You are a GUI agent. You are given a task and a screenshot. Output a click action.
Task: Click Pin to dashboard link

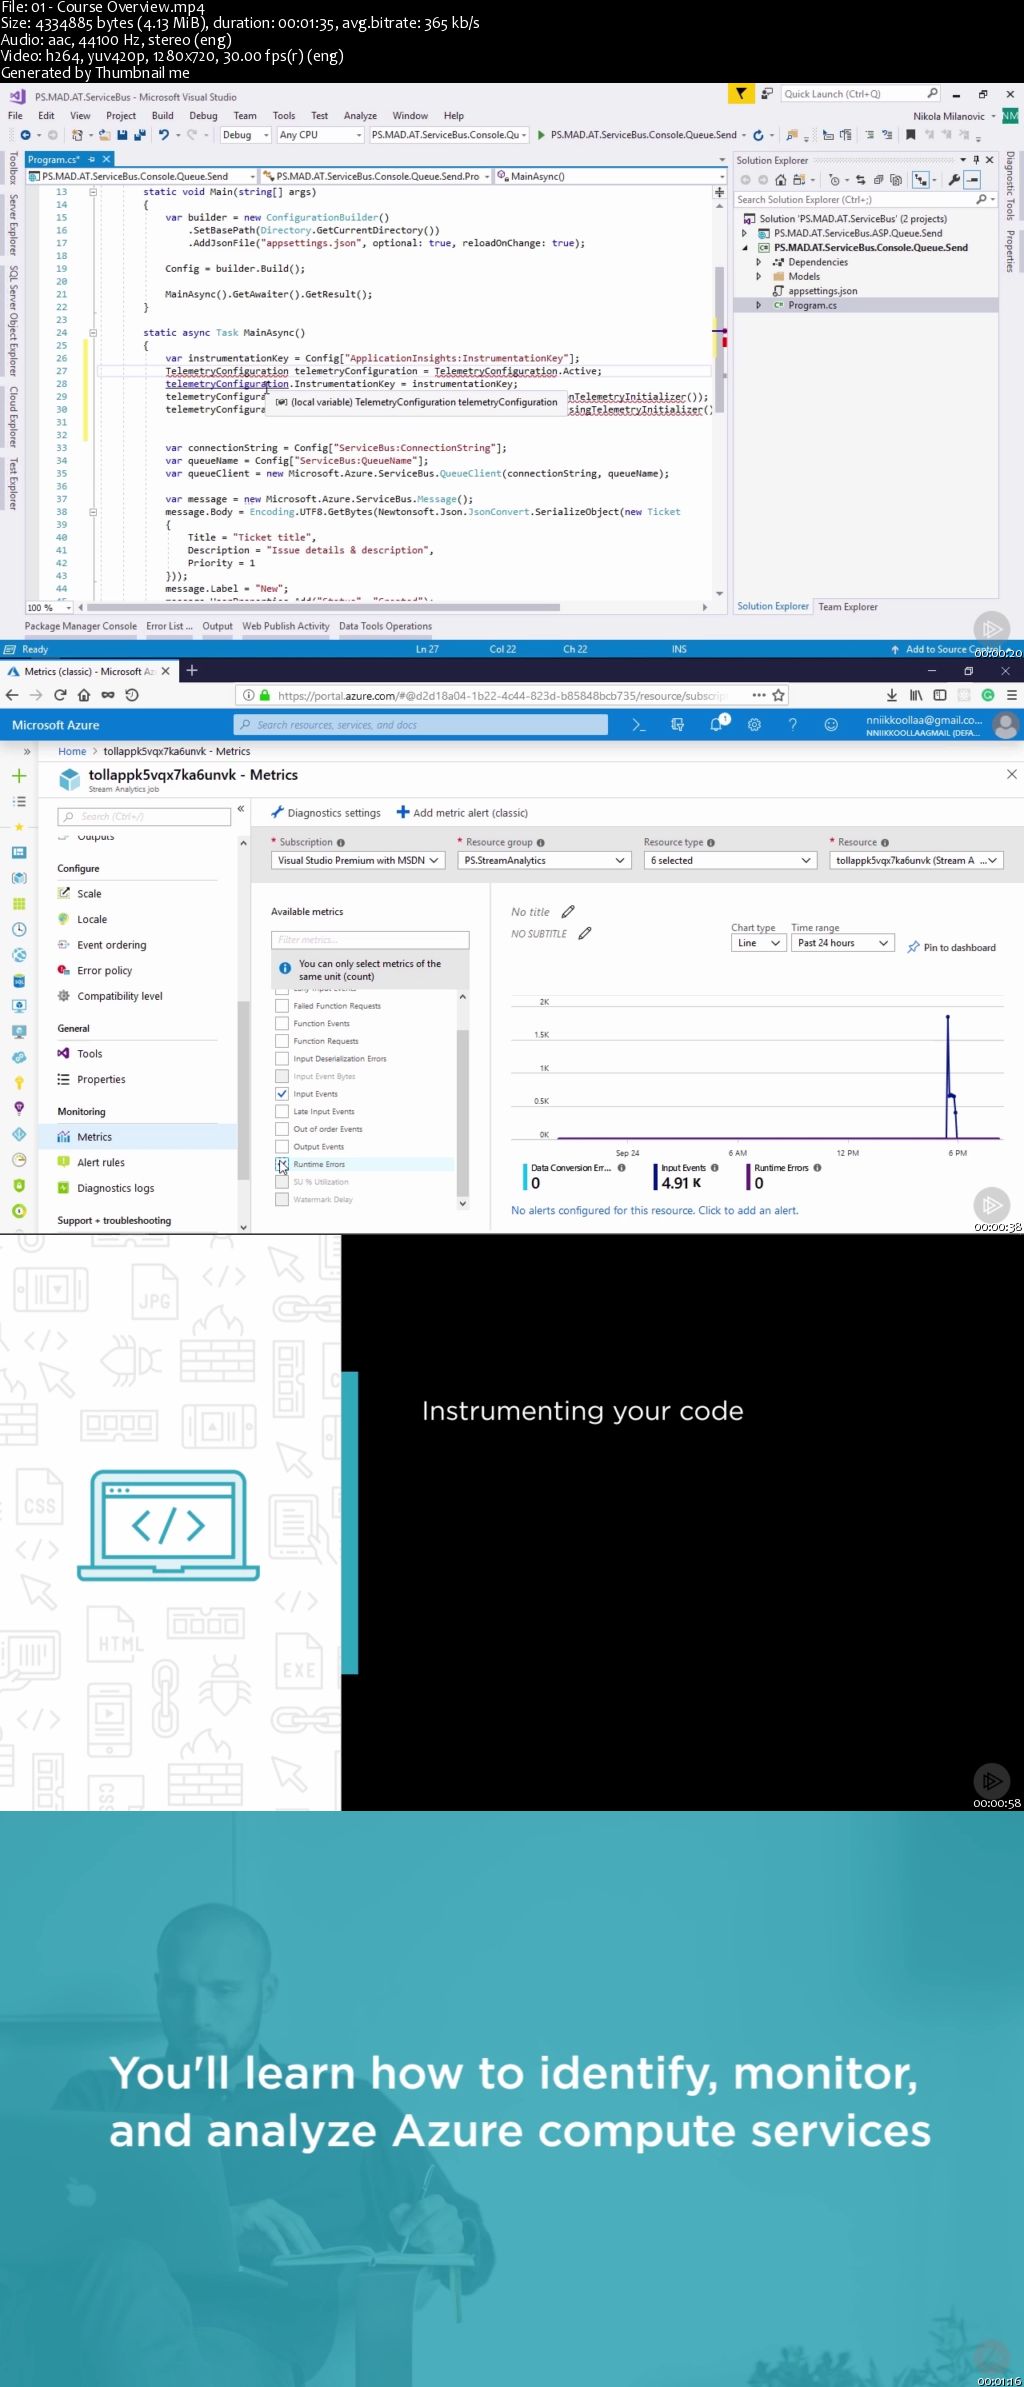pos(951,948)
